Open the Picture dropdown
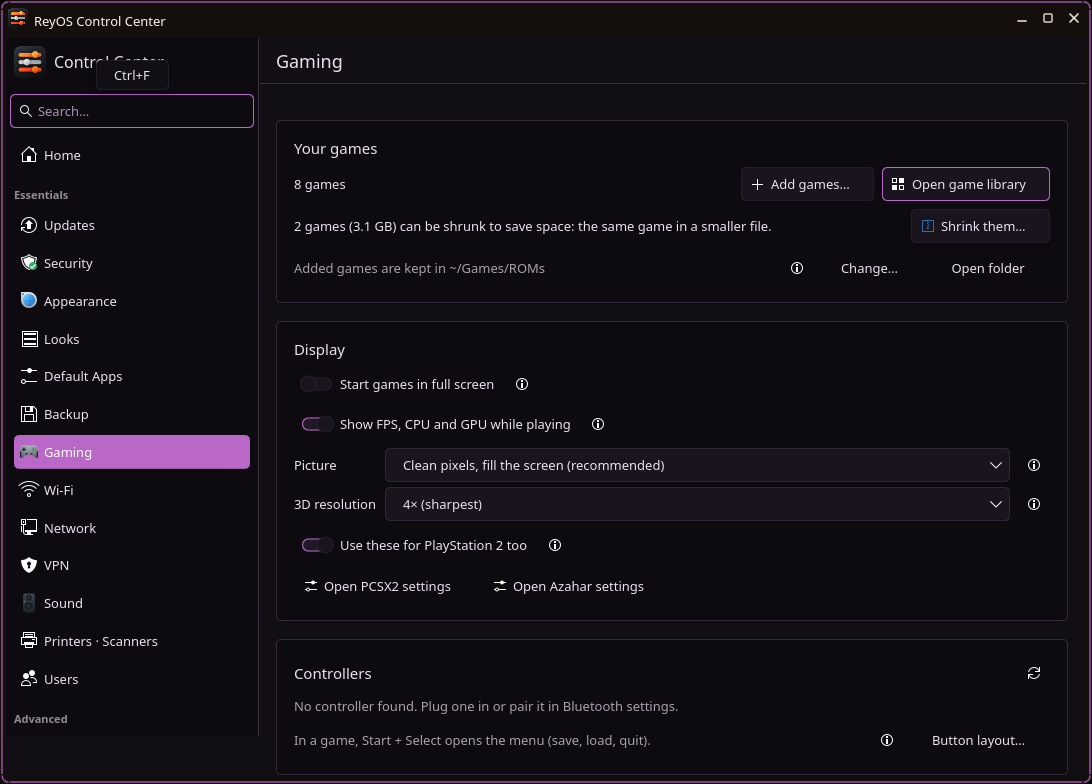Screen dimensions: 1092x784 [x=697, y=465]
